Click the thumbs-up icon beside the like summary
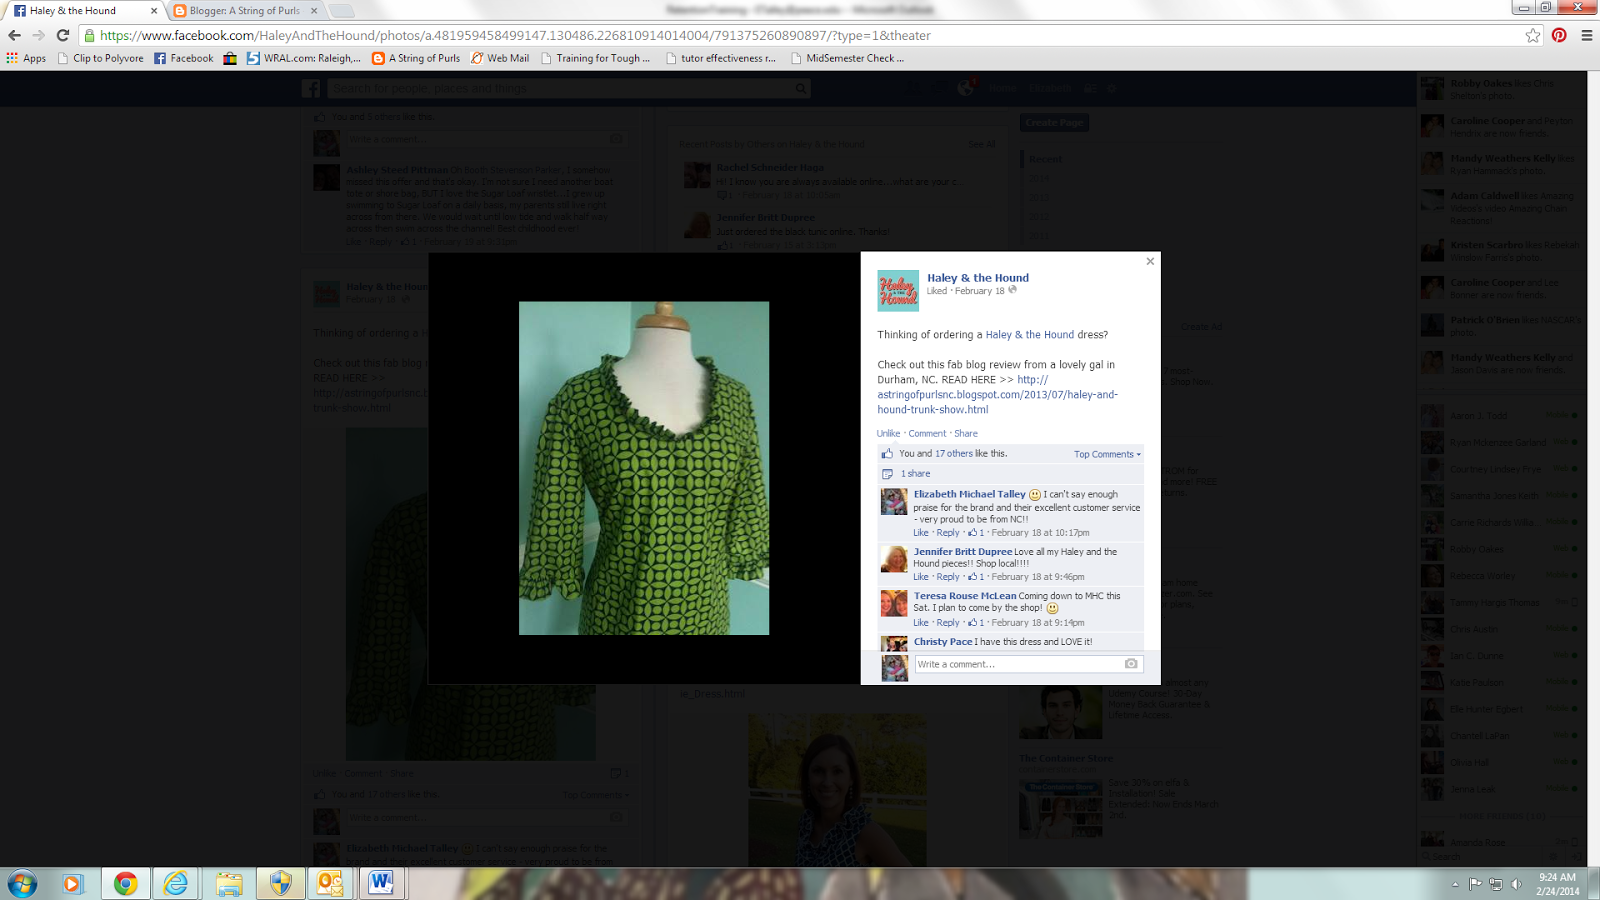 pyautogui.click(x=887, y=454)
